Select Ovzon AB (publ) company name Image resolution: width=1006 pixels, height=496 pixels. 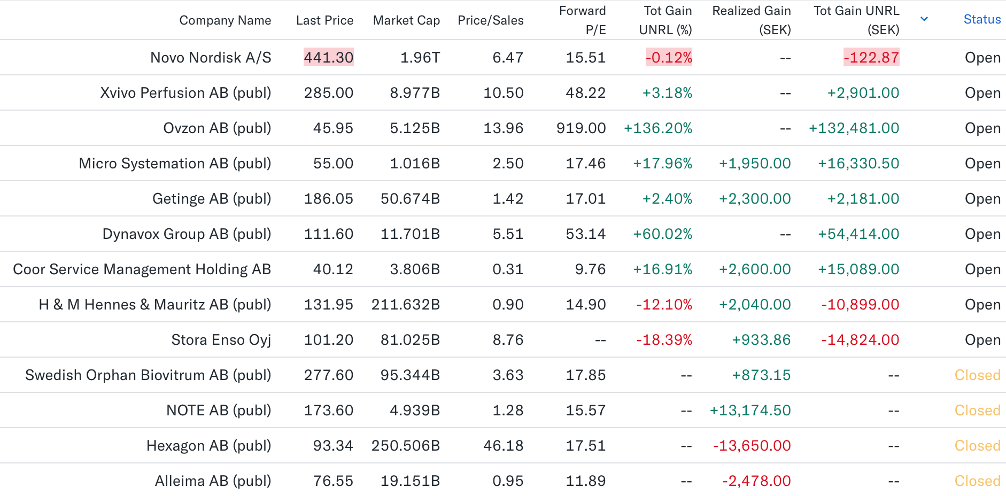pos(217,128)
